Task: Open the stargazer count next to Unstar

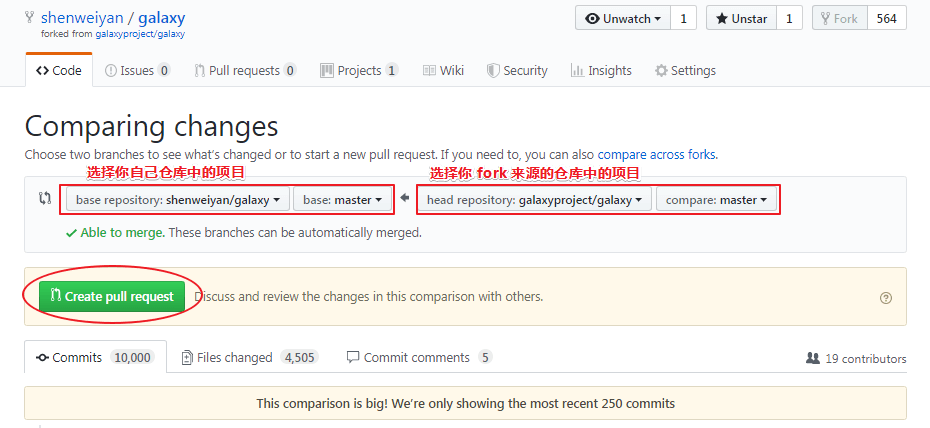Action: [789, 18]
